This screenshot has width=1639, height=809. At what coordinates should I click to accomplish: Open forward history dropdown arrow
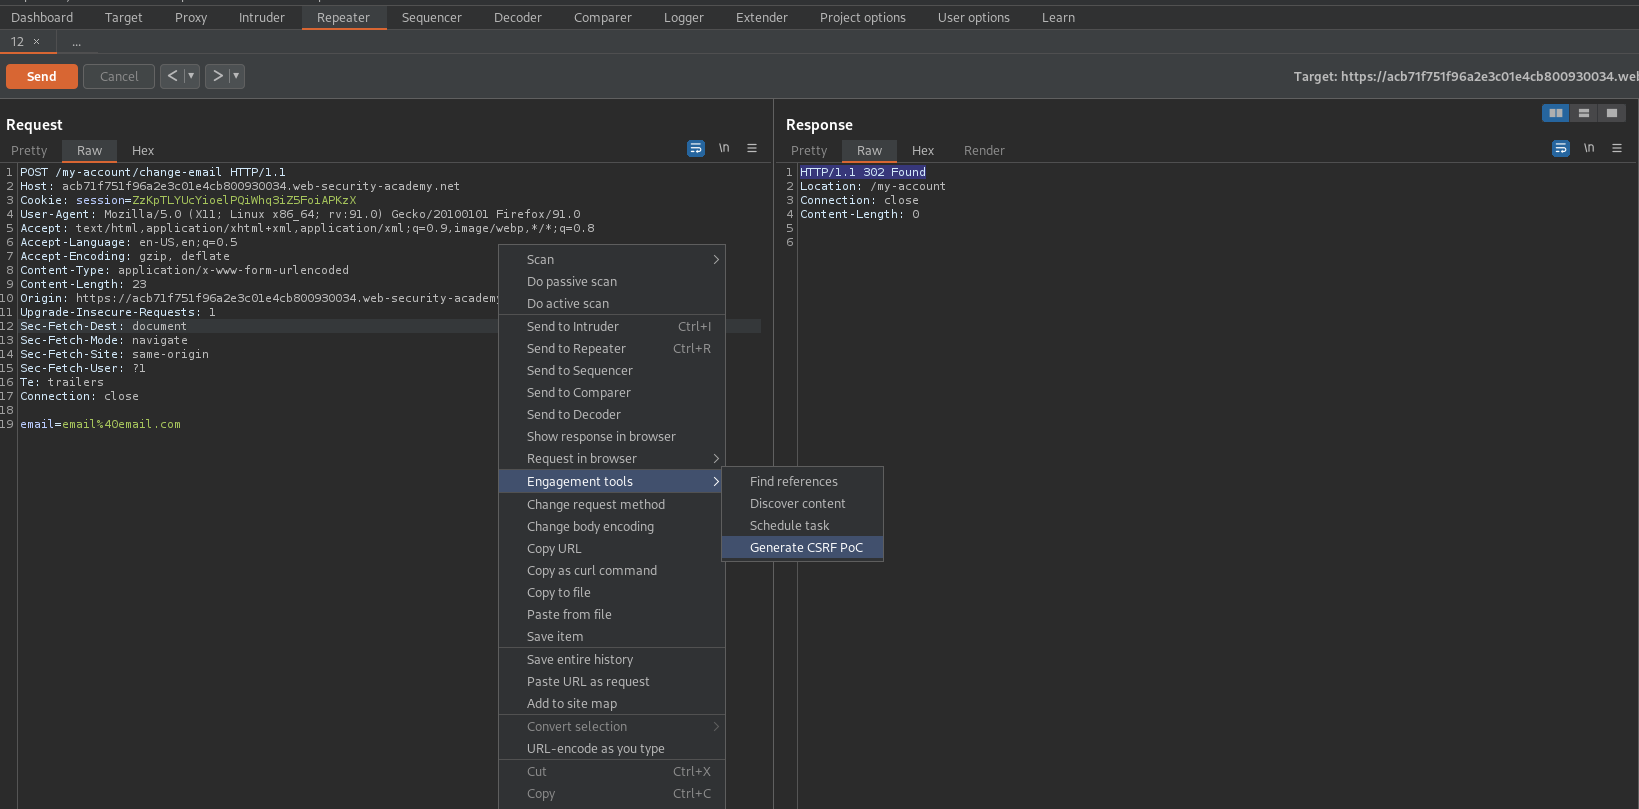[236, 76]
